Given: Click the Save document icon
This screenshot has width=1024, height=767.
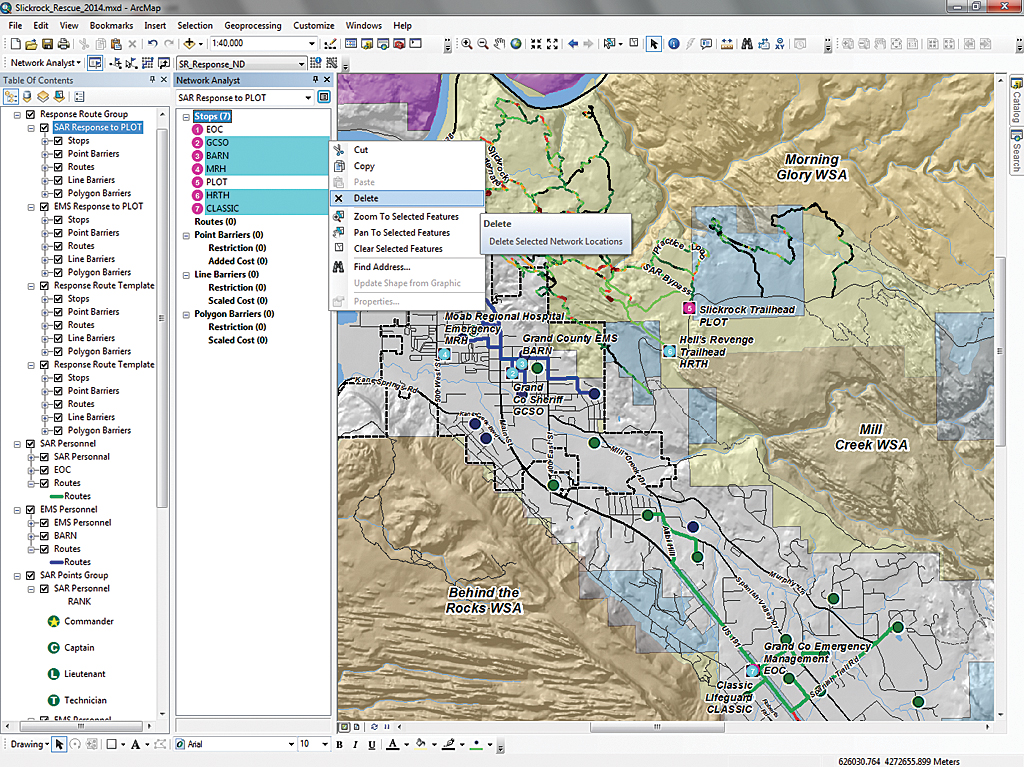Looking at the screenshot, I should [x=47, y=44].
